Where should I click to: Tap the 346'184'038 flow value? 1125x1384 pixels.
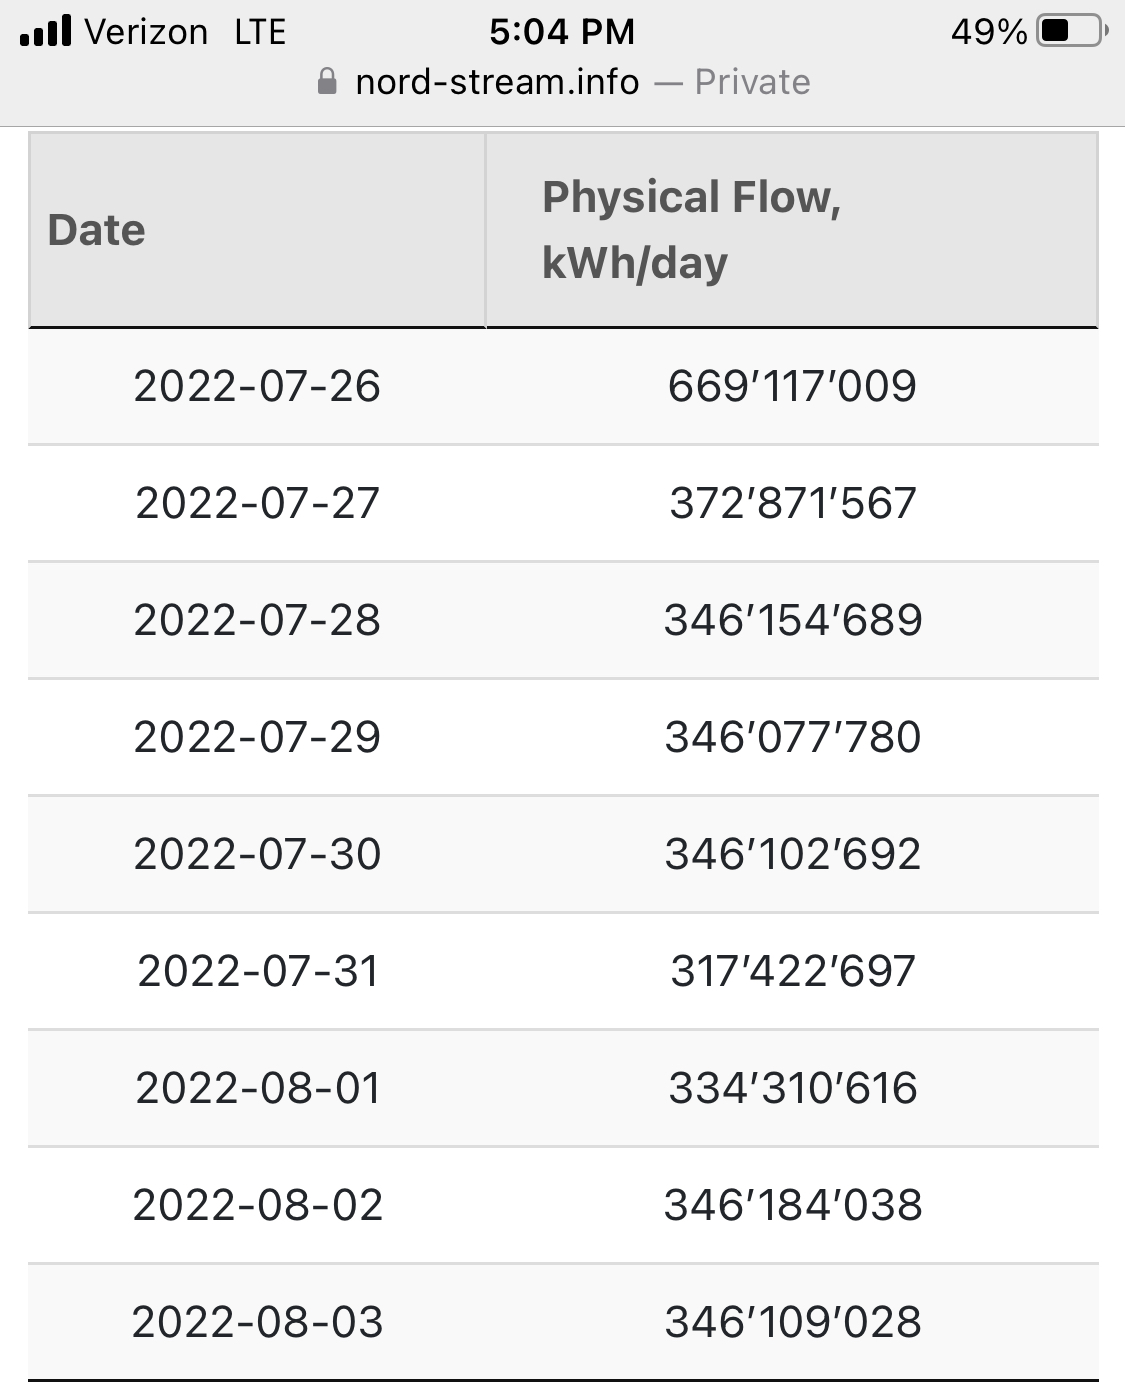click(792, 1205)
